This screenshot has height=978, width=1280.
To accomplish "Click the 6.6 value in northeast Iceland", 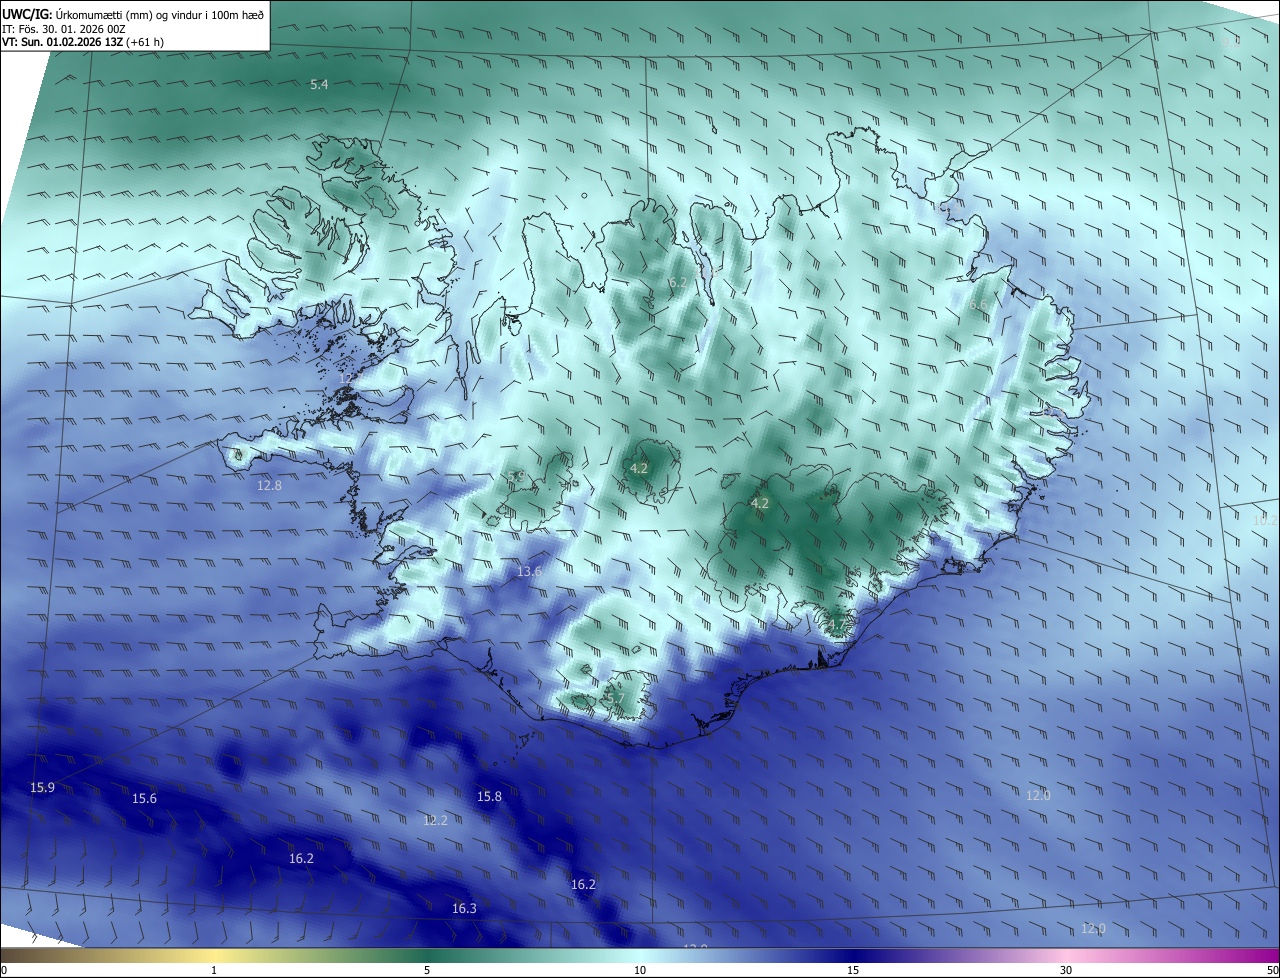I will (x=977, y=305).
